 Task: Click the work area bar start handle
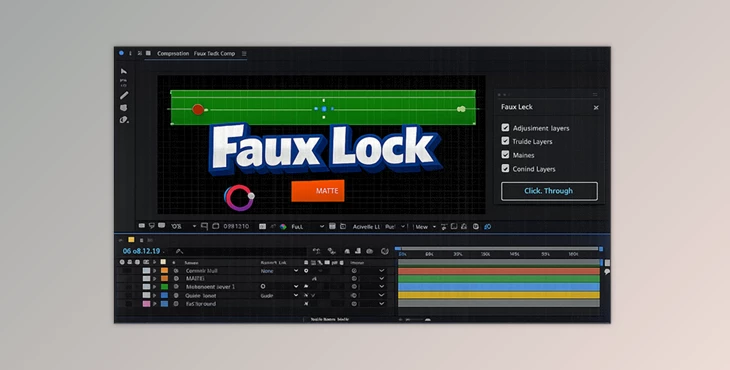coord(398,249)
